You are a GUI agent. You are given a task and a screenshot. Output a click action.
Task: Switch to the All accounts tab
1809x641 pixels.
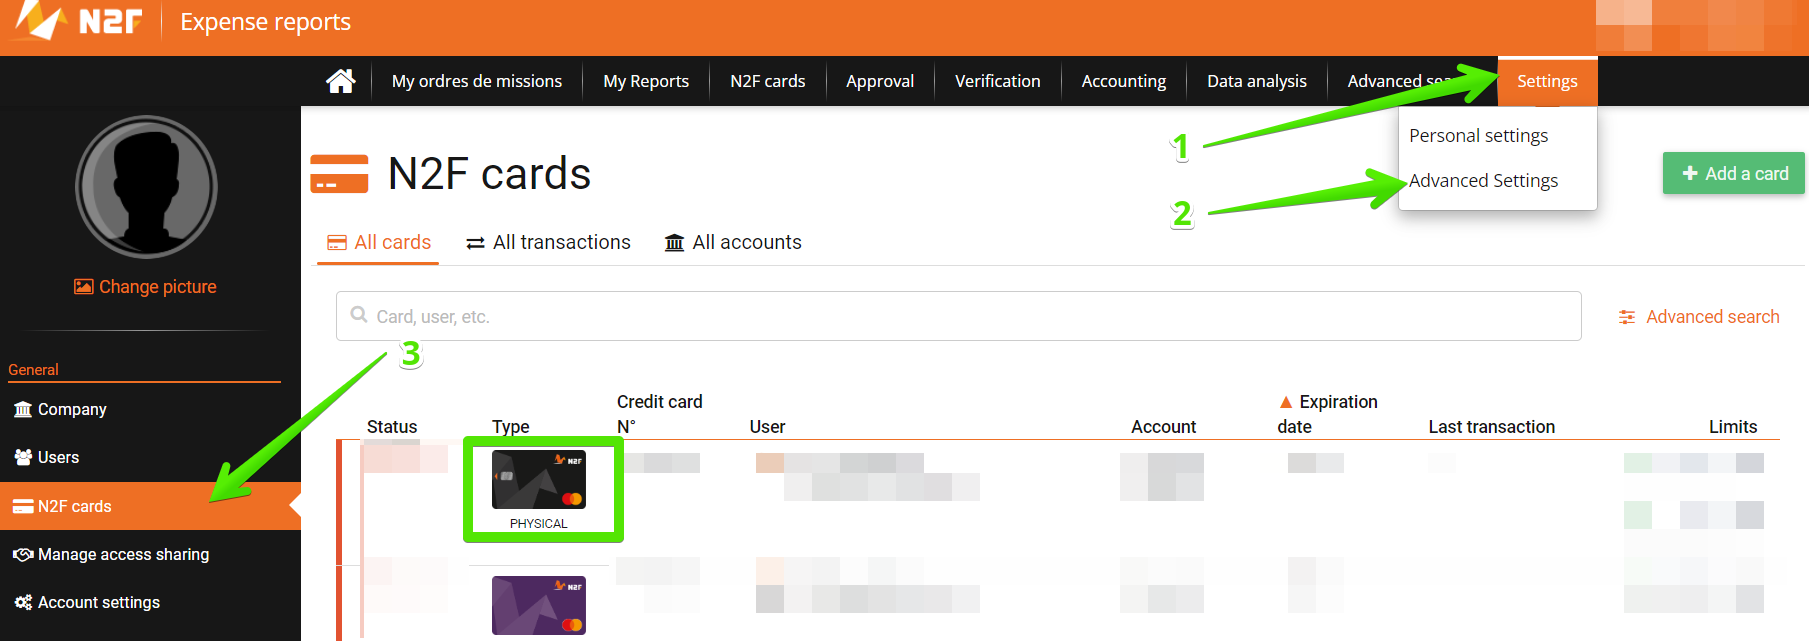[x=733, y=242]
